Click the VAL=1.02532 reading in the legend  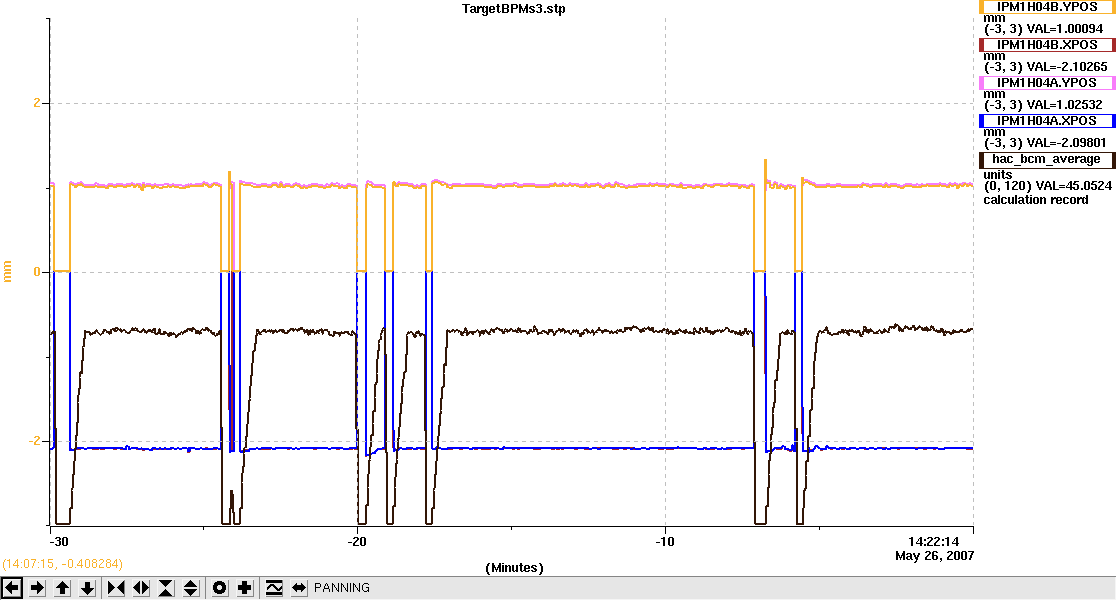[x=1065, y=105]
